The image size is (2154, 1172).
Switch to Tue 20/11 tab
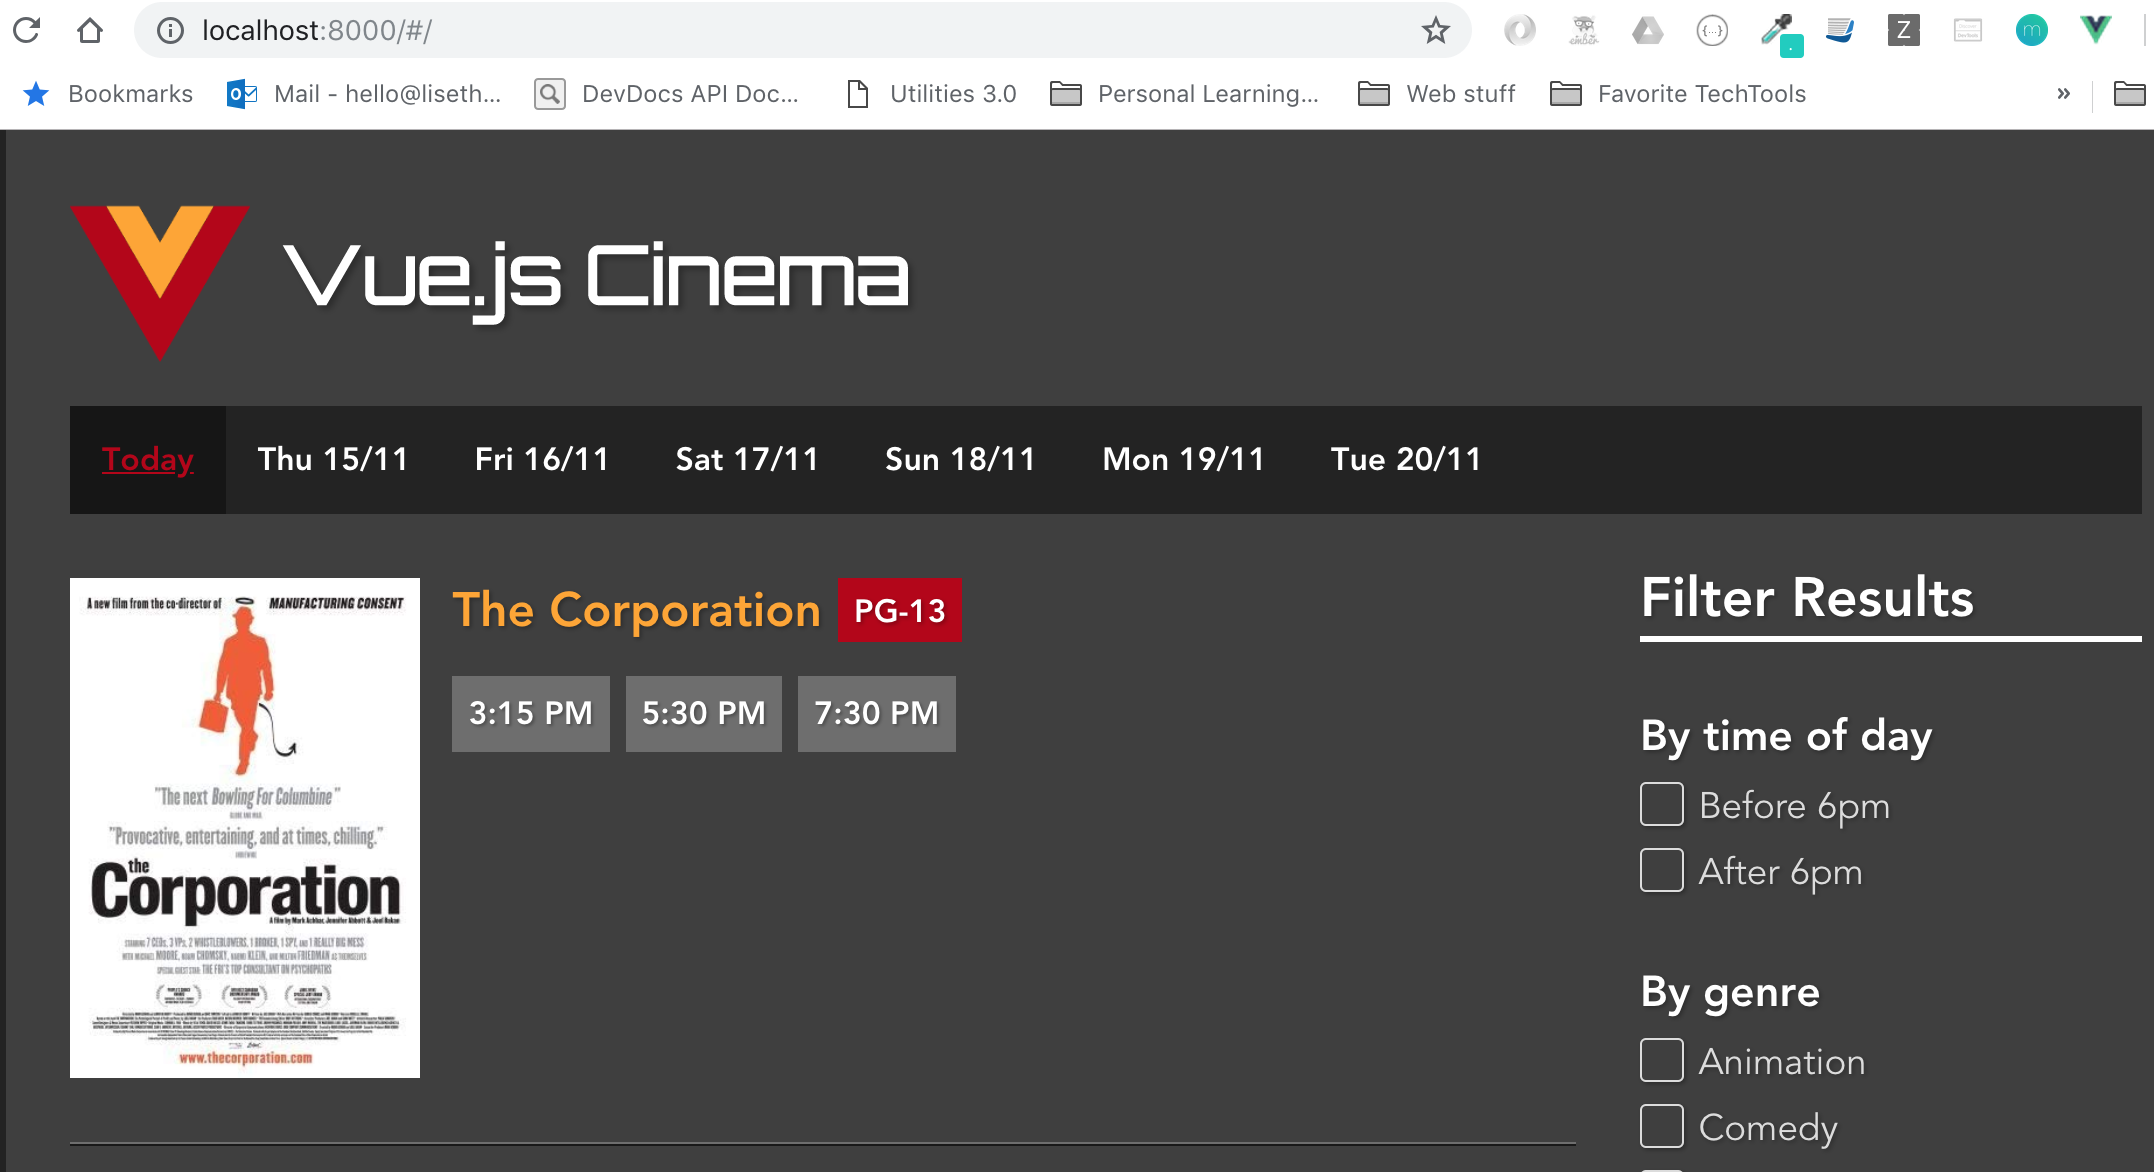tap(1406, 459)
